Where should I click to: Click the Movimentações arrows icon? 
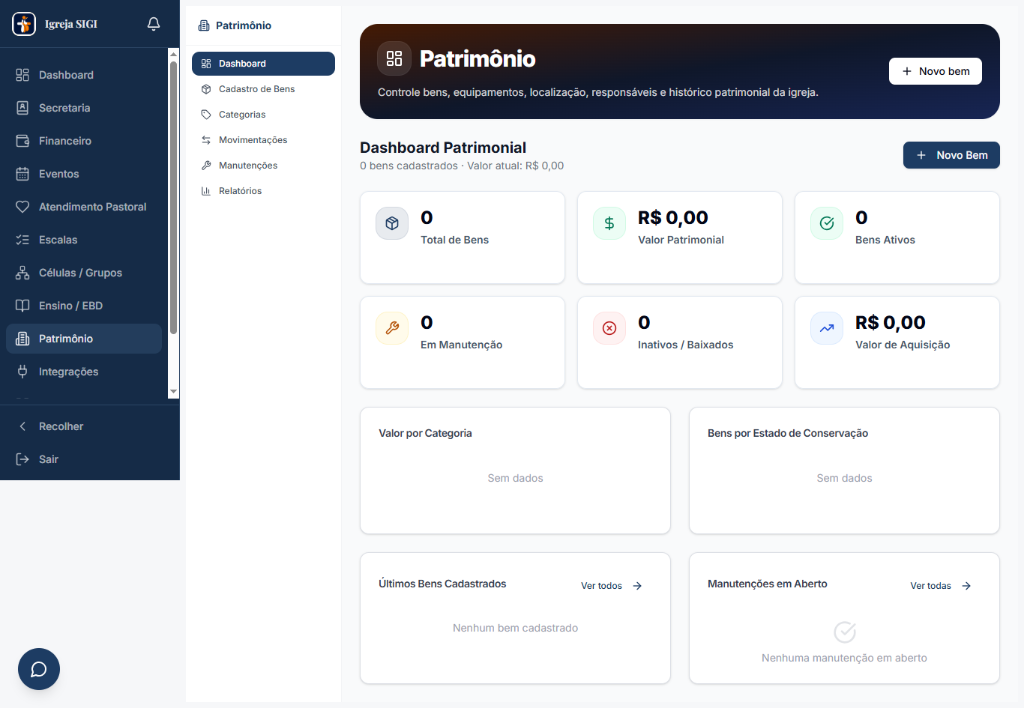tap(206, 140)
